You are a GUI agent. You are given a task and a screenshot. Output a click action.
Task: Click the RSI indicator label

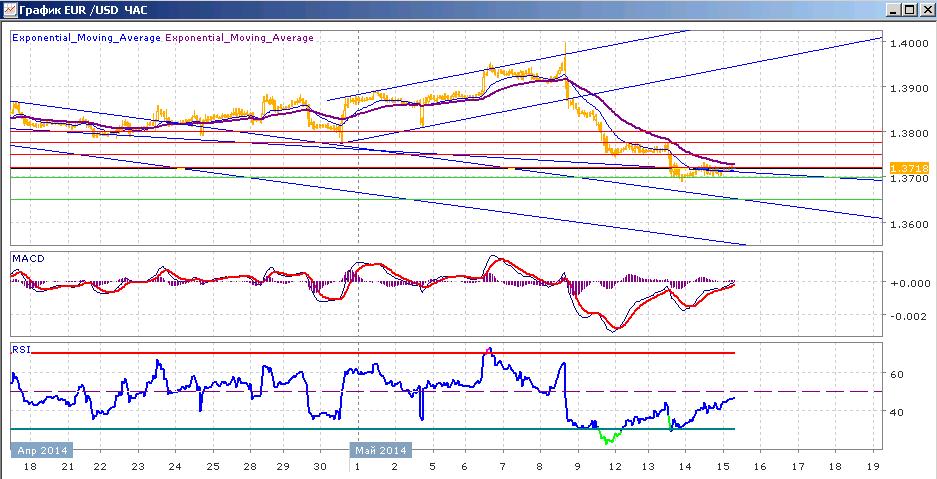tap(20, 349)
